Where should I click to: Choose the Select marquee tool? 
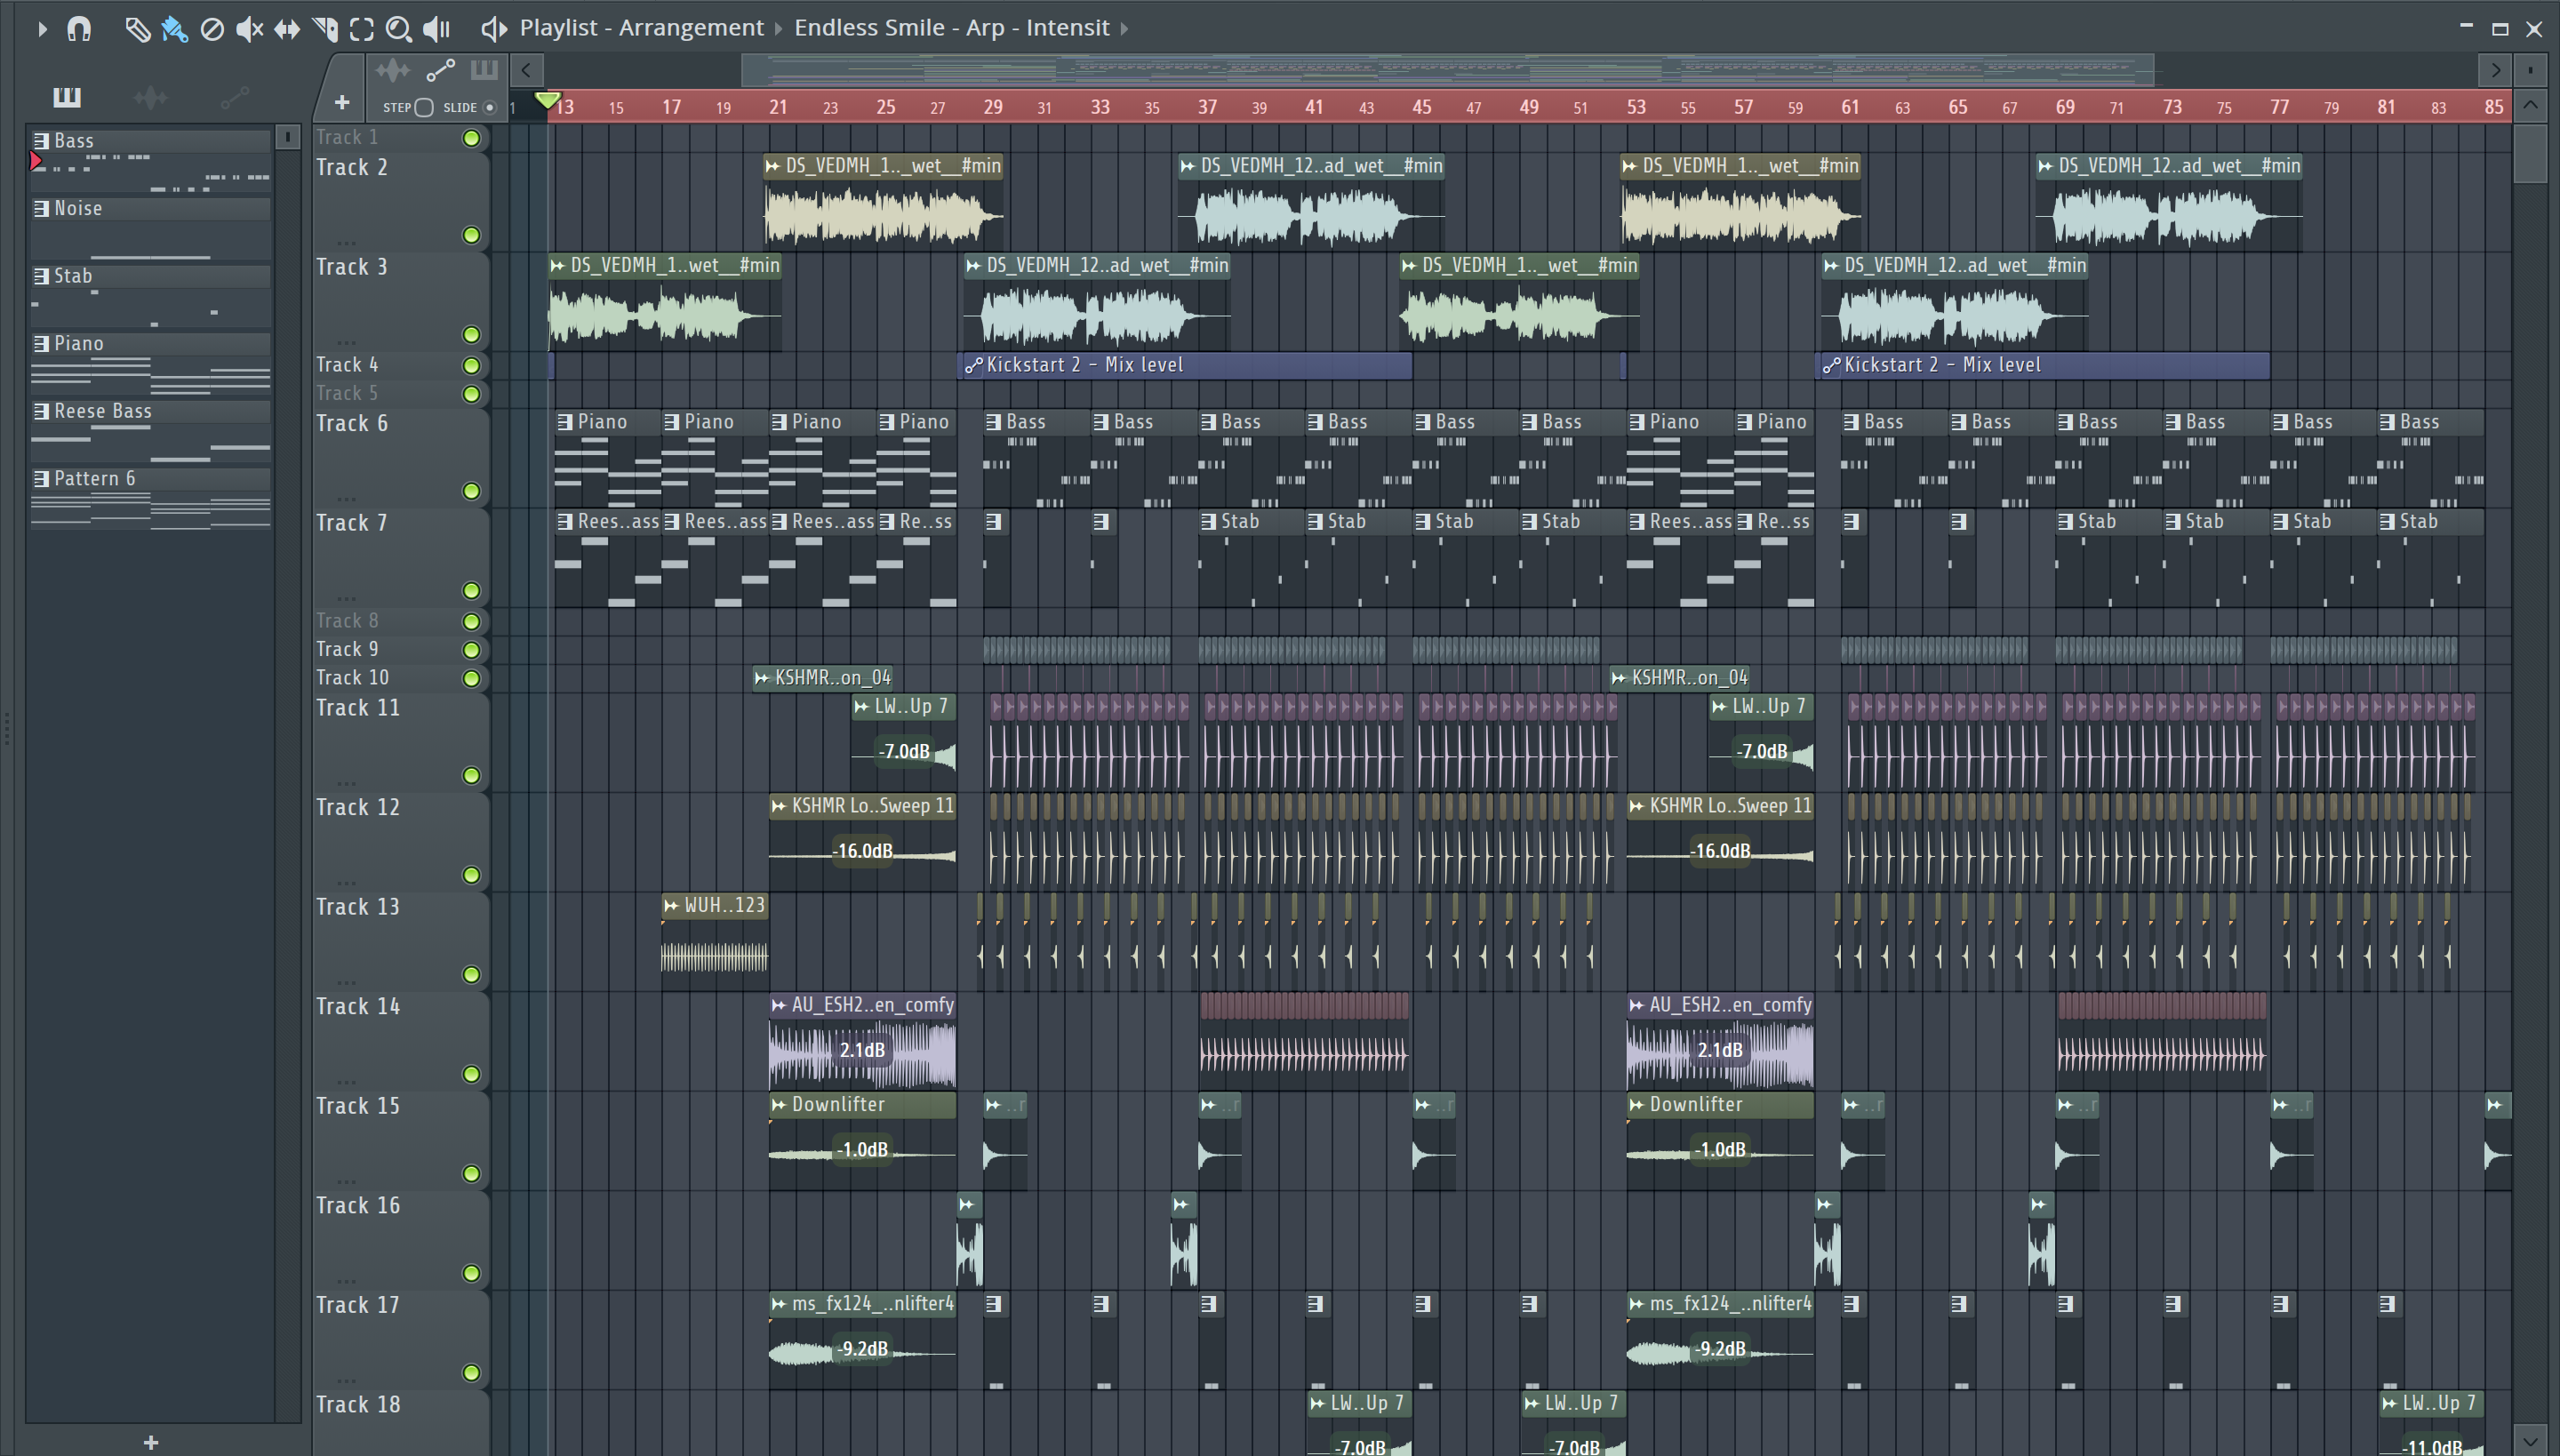point(362,29)
